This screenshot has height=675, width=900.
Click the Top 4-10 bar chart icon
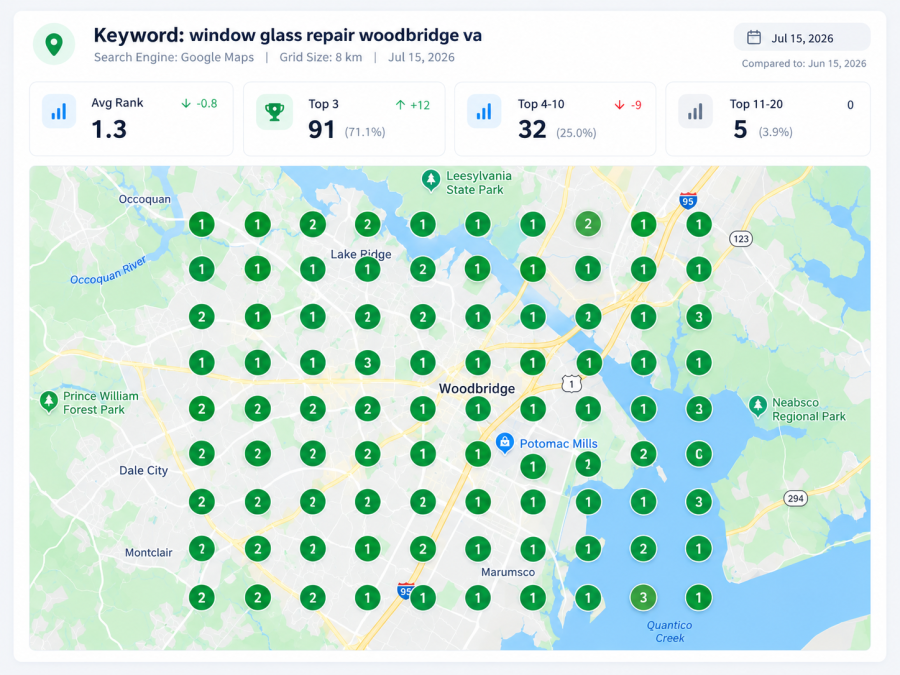pos(484,111)
